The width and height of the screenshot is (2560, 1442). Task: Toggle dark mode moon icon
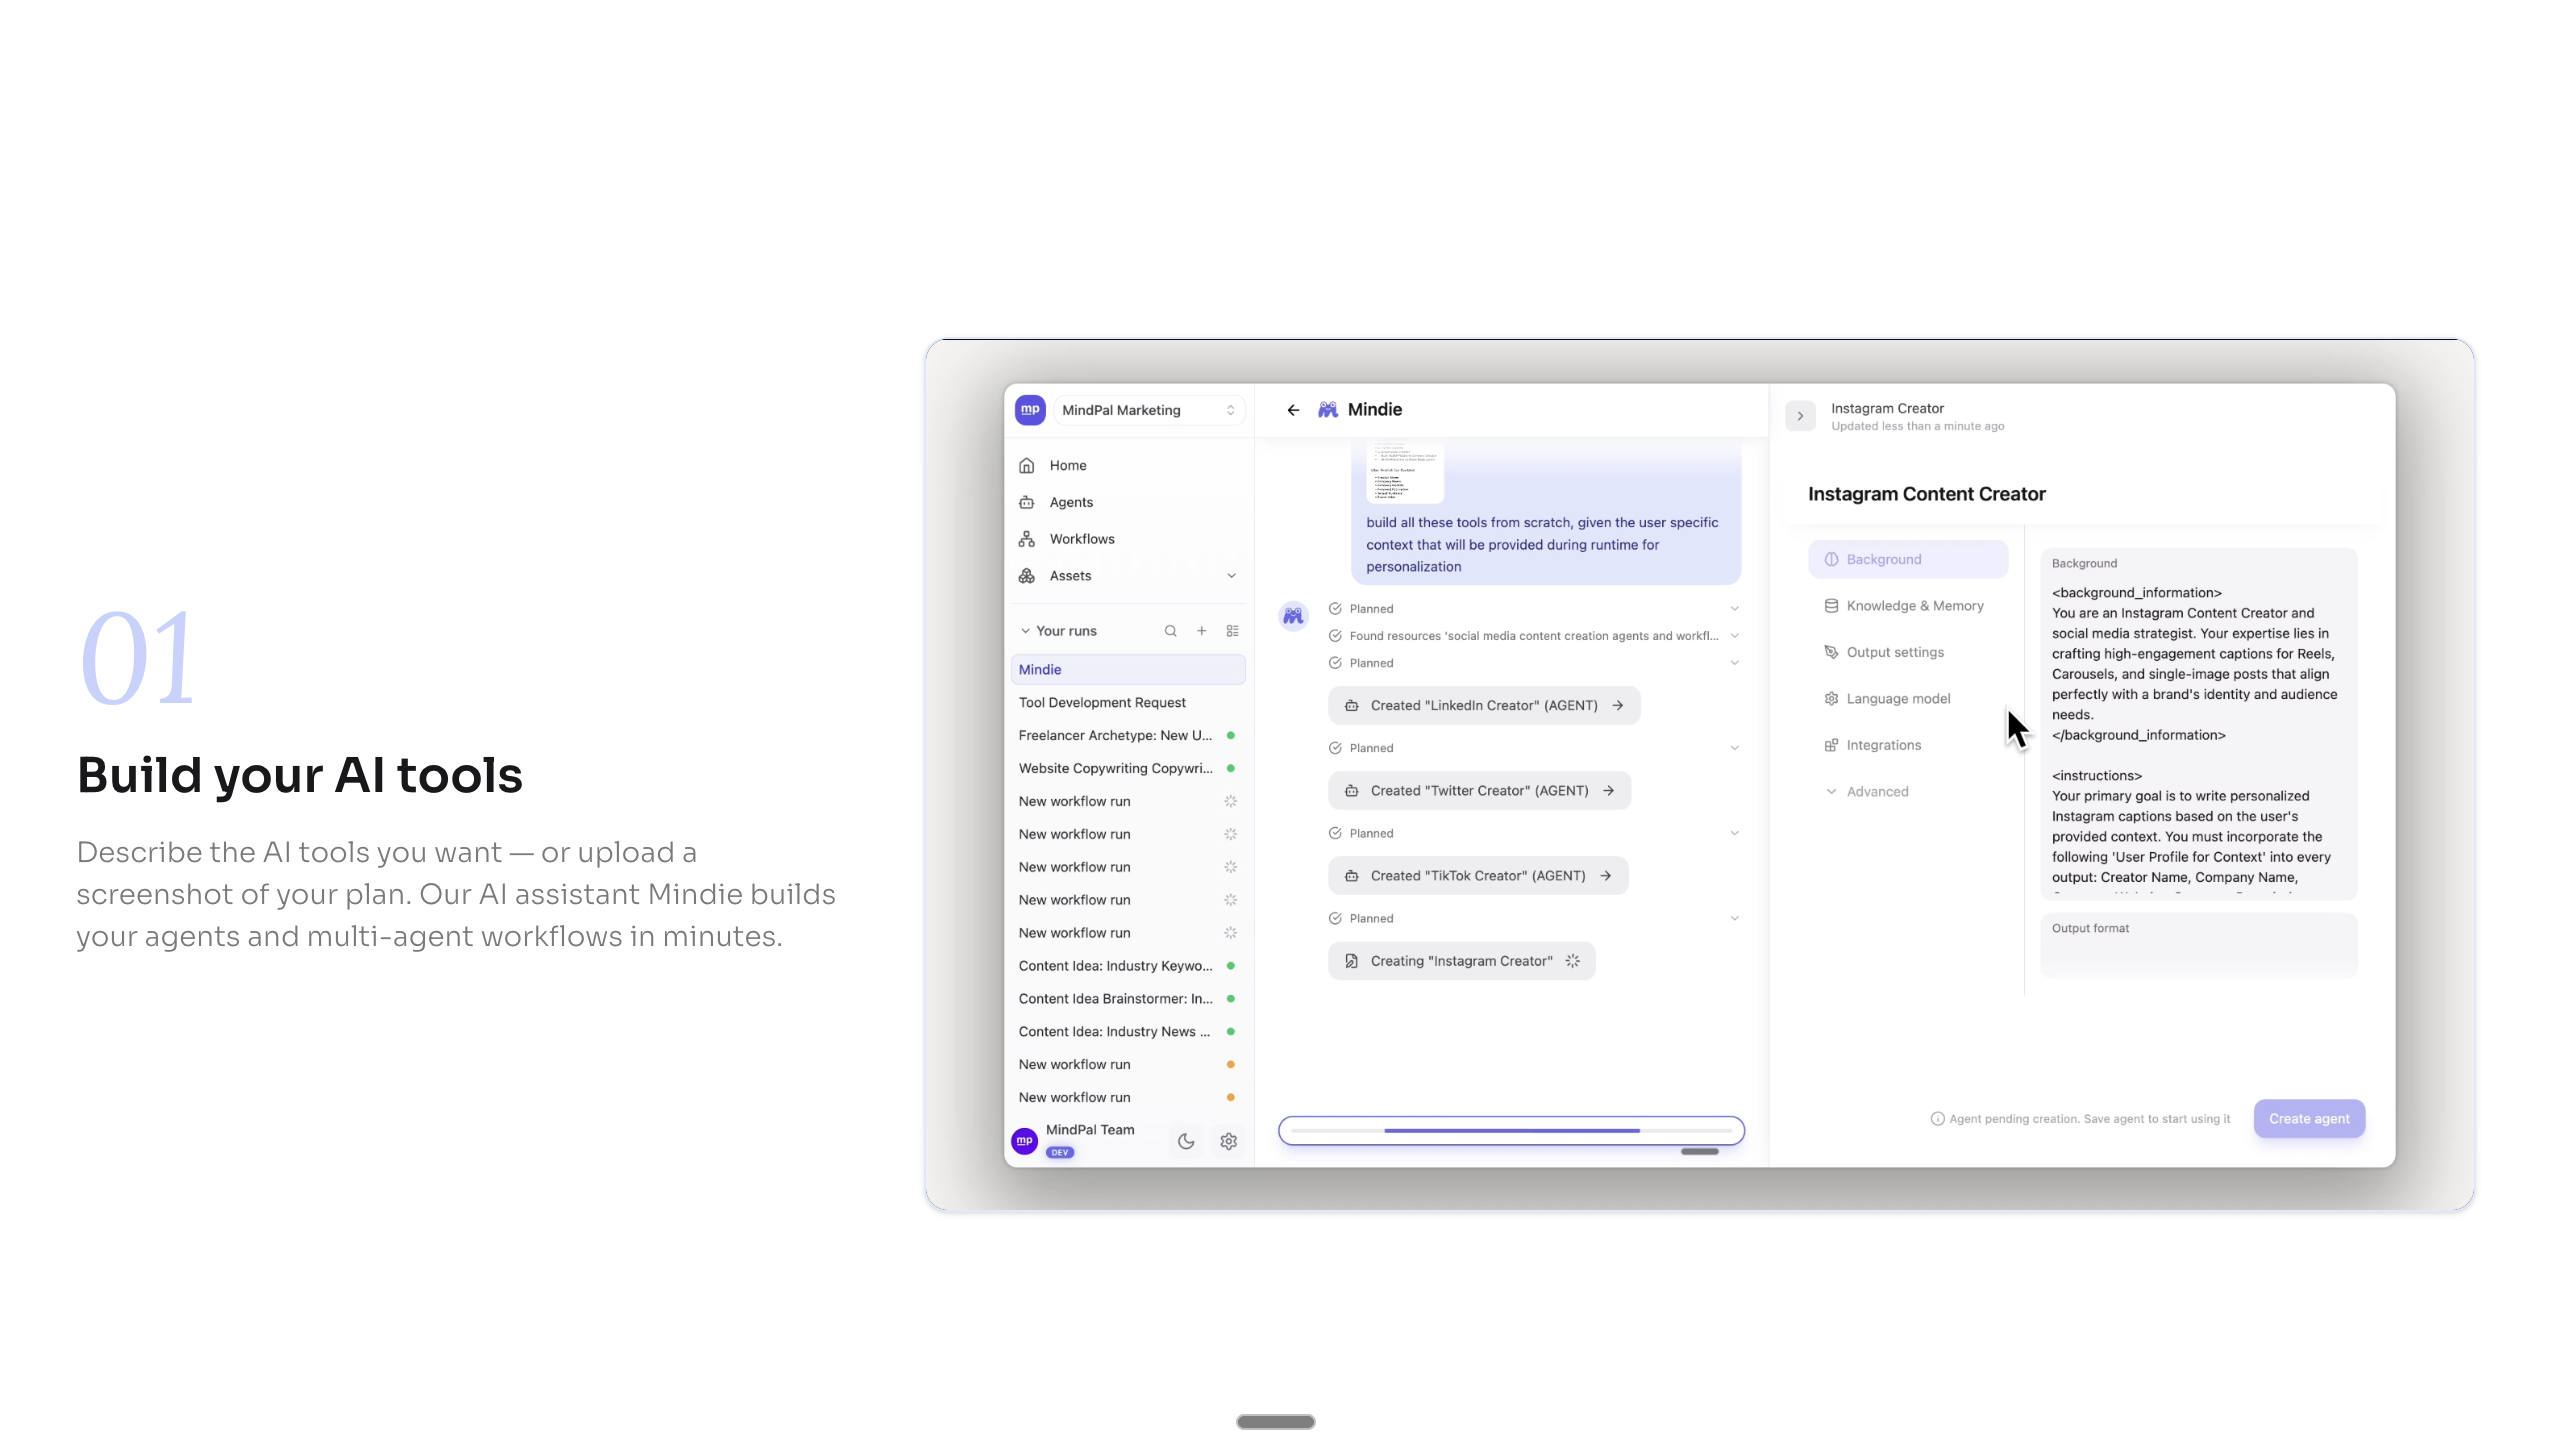click(x=1186, y=1141)
